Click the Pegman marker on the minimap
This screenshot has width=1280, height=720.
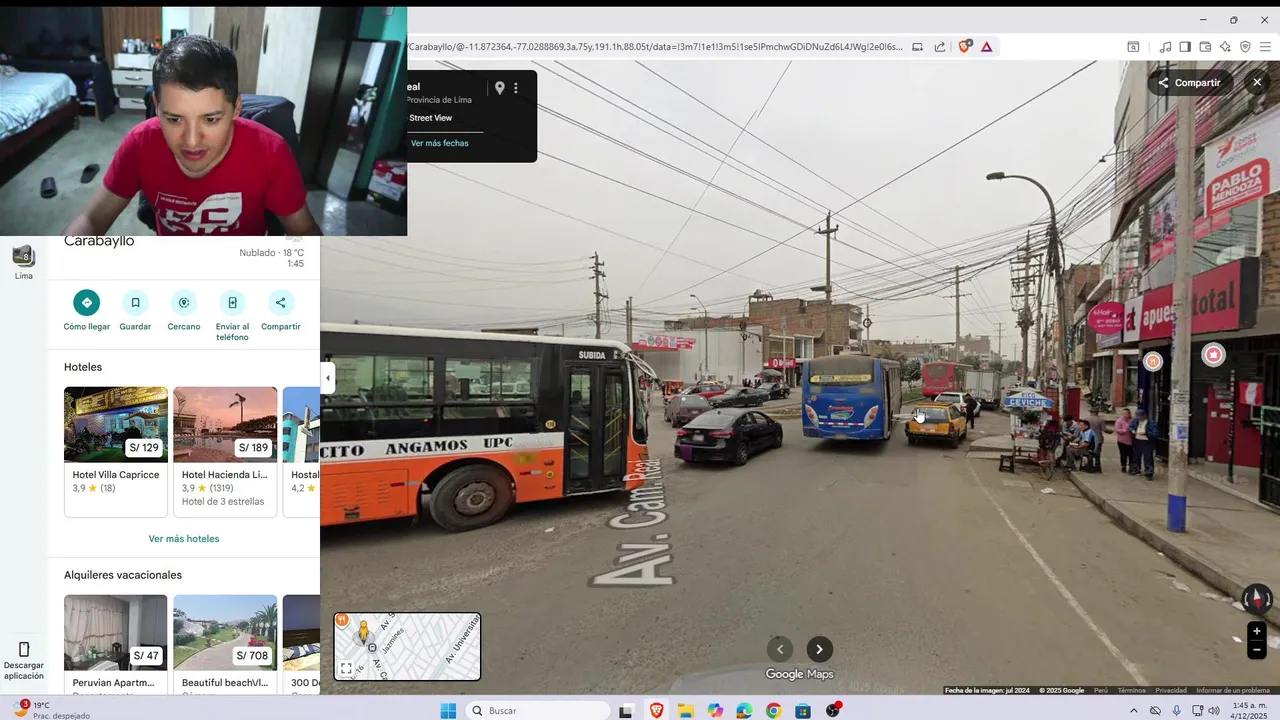[x=364, y=632]
